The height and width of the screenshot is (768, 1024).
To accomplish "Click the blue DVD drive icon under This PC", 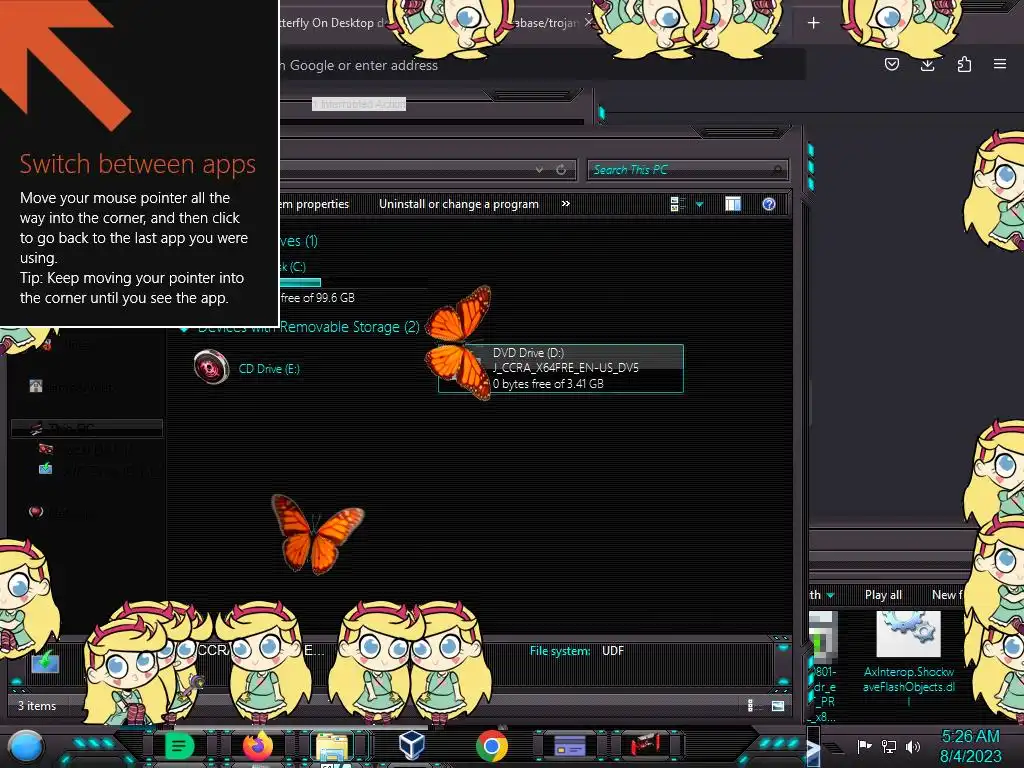I will (x=46, y=469).
